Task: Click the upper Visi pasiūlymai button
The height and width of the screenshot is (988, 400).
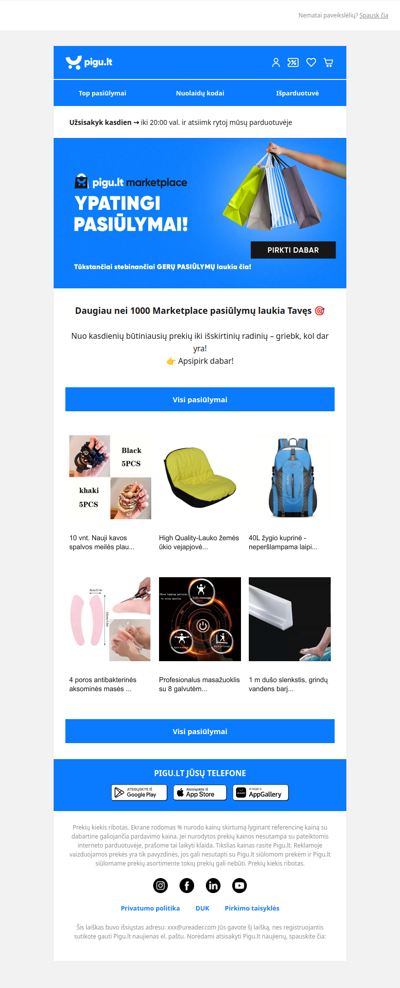Action: pos(200,399)
